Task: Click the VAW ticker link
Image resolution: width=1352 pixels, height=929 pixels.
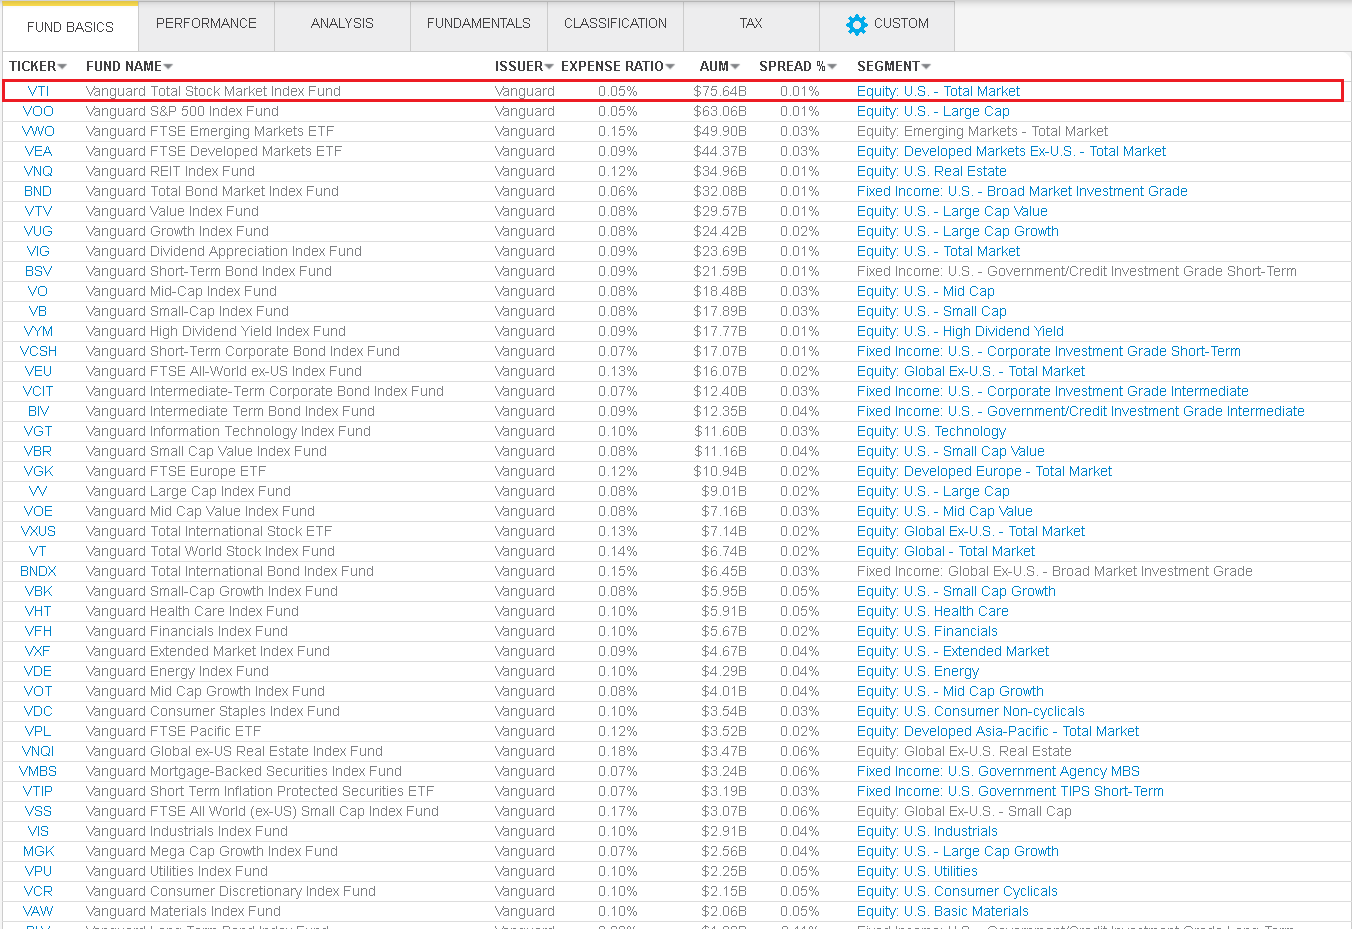Action: 38,911
